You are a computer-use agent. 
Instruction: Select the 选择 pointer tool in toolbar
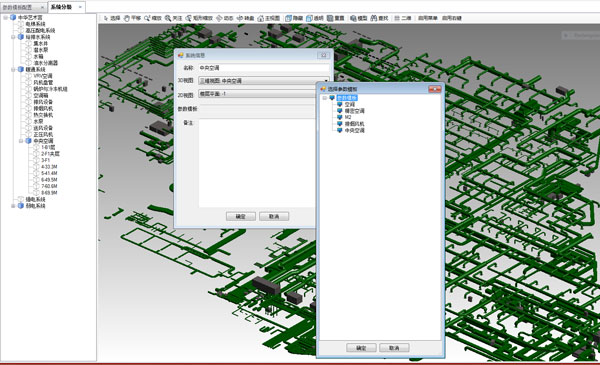(x=112, y=18)
